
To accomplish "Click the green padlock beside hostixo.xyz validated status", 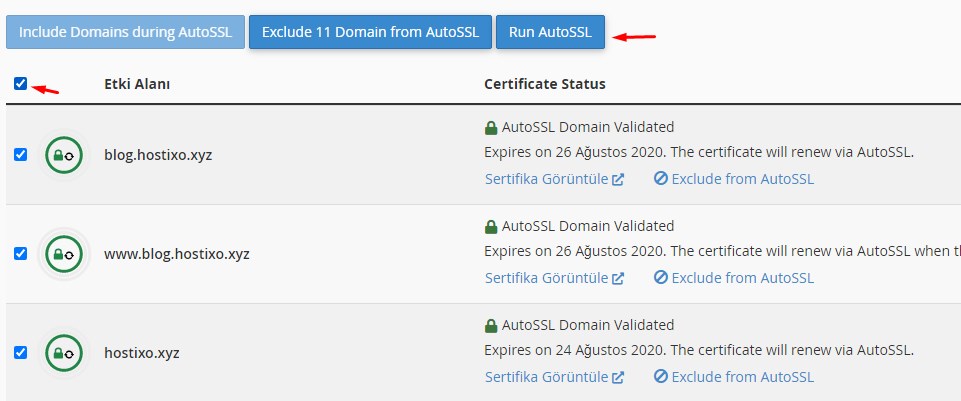I will tap(490, 326).
